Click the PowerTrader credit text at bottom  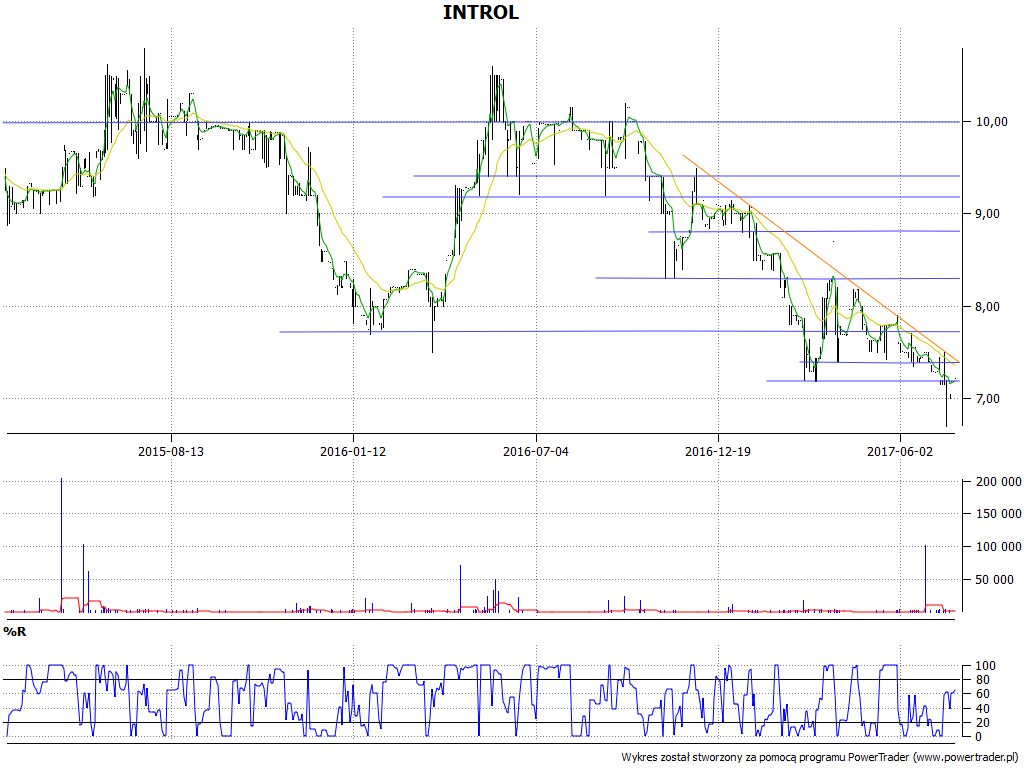click(820, 758)
